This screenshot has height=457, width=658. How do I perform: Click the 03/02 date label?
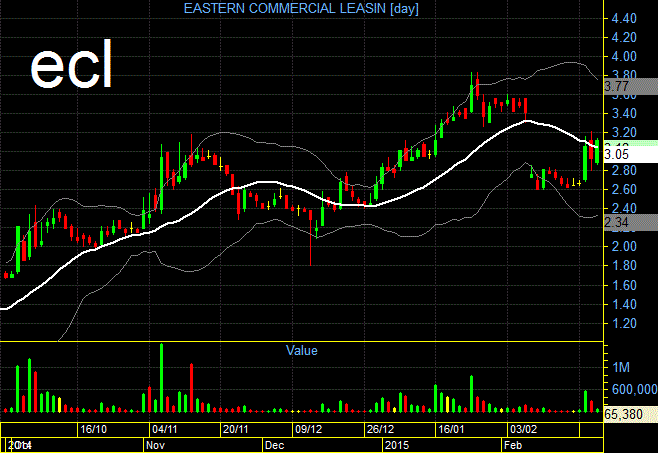coord(523,430)
